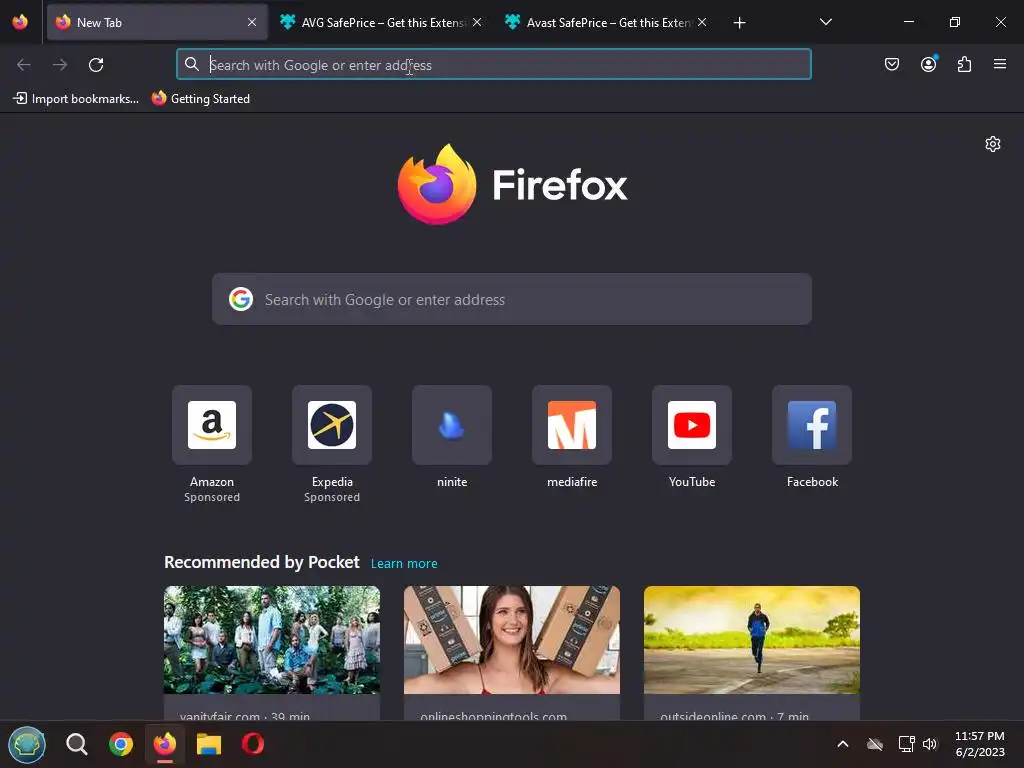Open the onlineshoppingtools.com story thumbnail
The height and width of the screenshot is (768, 1024).
(512, 640)
